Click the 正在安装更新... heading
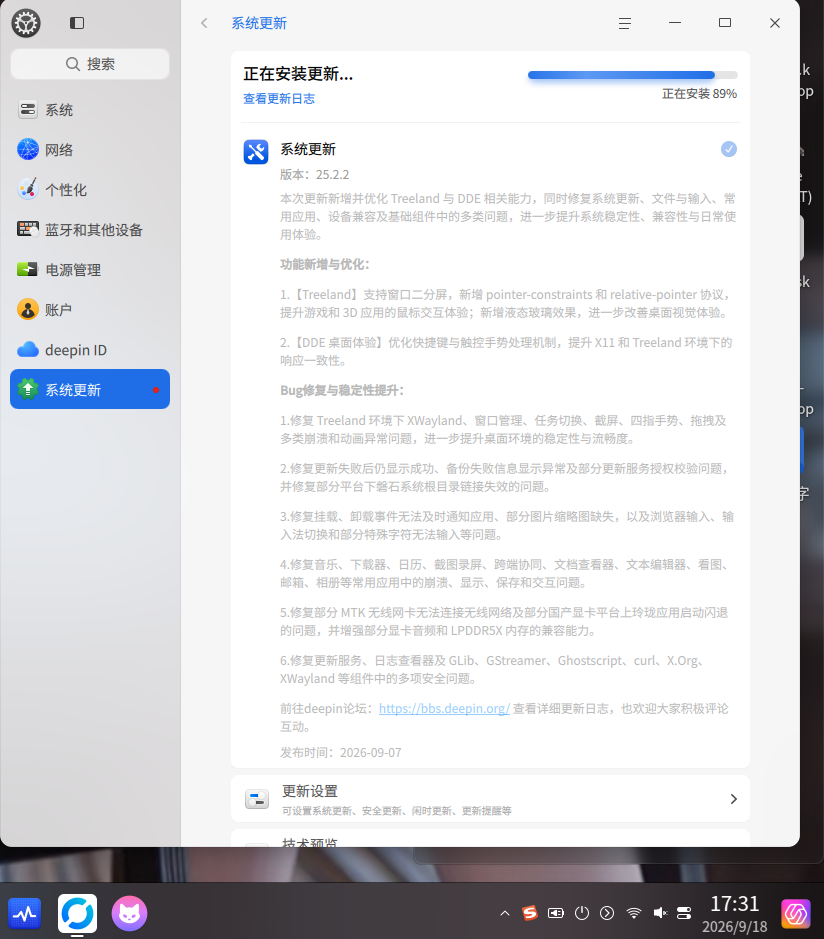 pos(298,74)
